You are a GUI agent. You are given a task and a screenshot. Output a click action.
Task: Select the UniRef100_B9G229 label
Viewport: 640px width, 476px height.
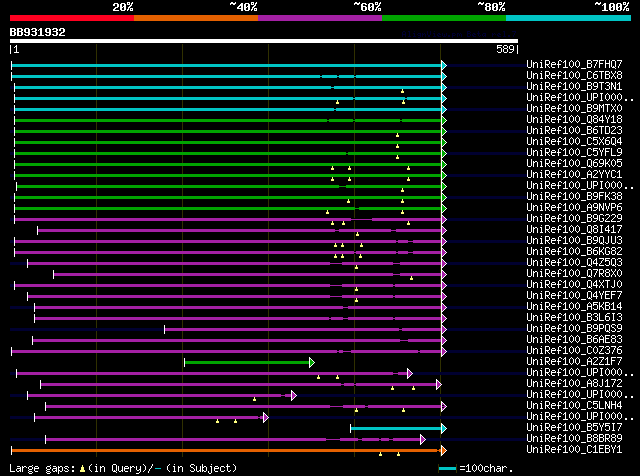point(574,218)
